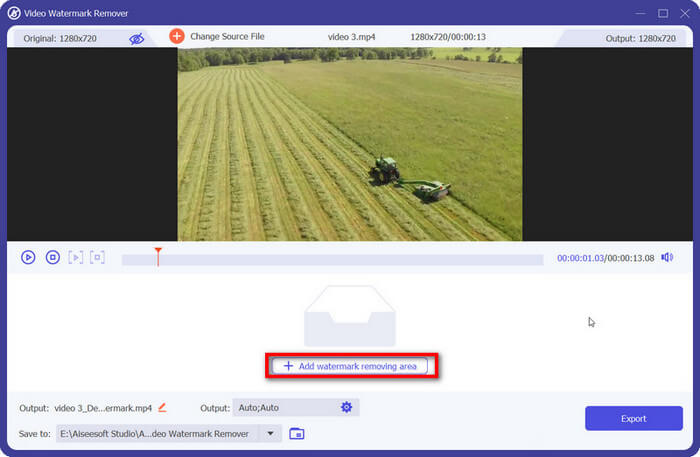700x457 pixels.
Task: Mute the audio with speaker icon
Action: [x=667, y=257]
